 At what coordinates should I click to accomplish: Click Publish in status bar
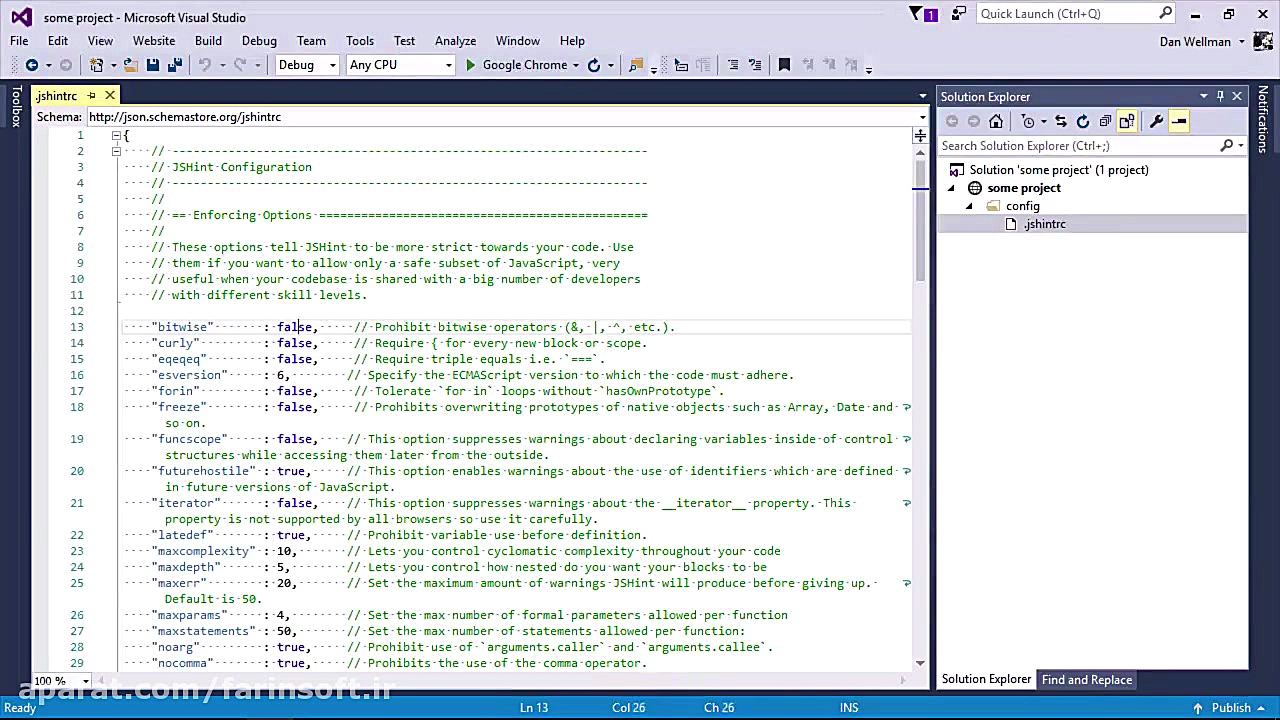(1231, 708)
